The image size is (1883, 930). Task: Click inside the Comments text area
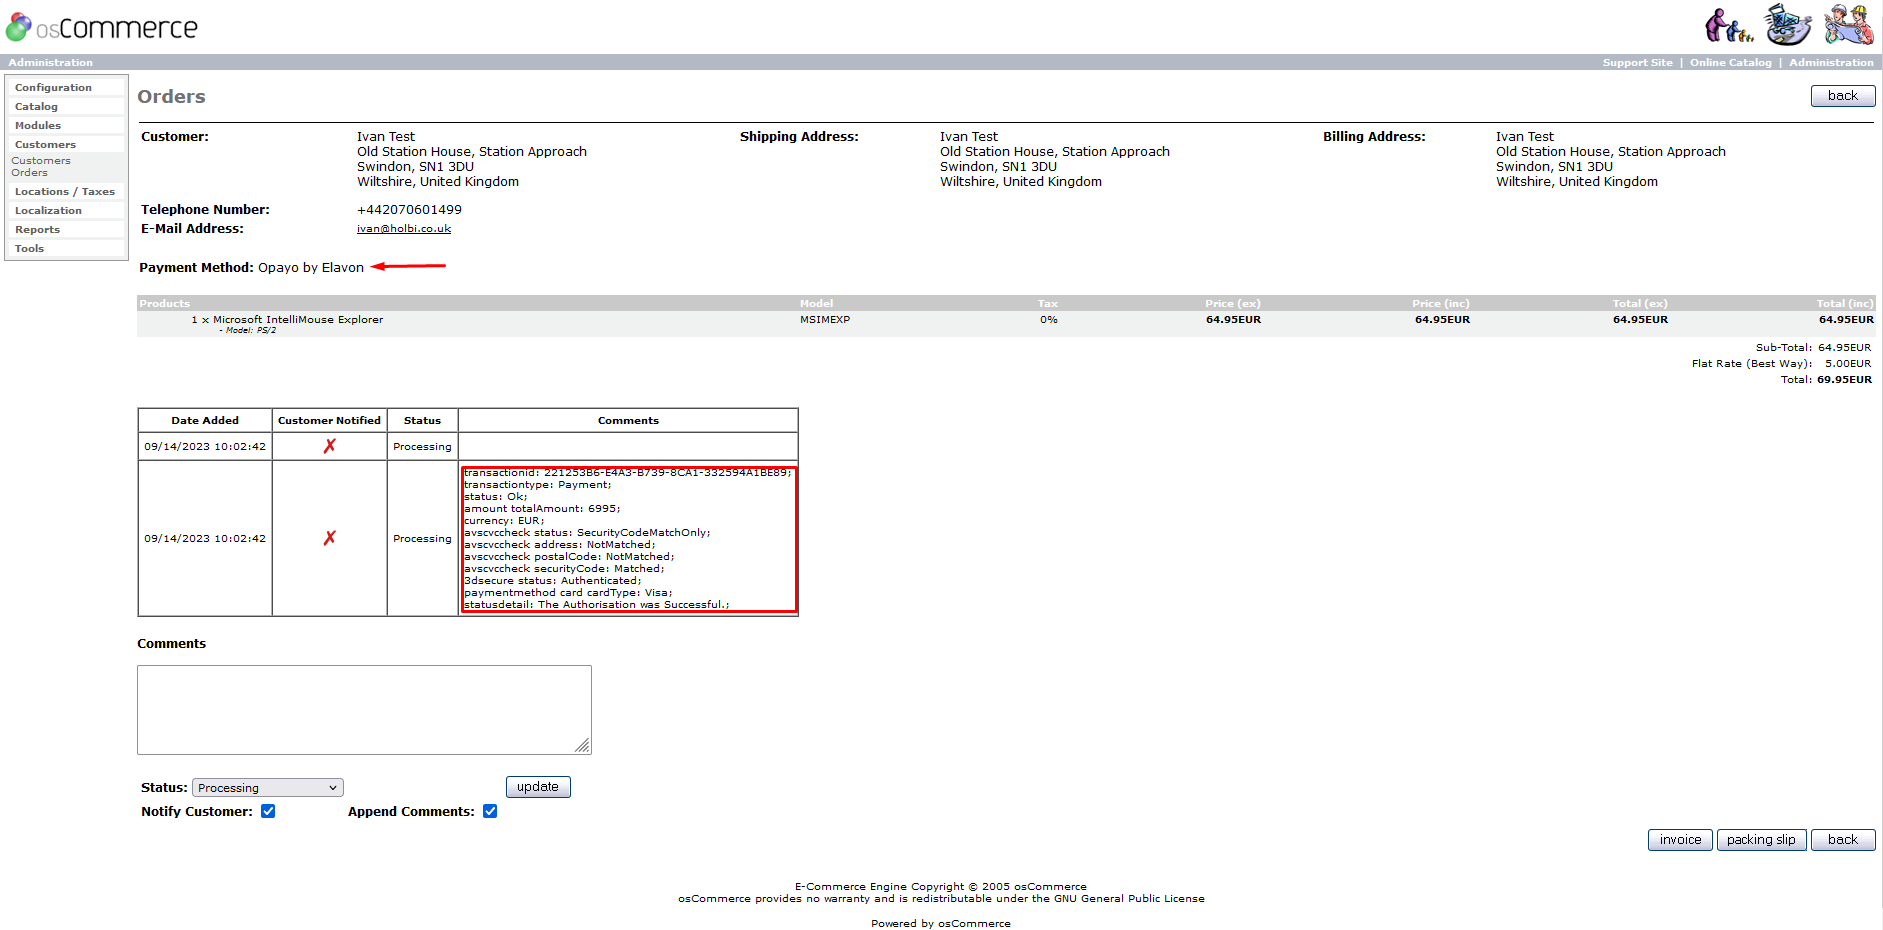(x=364, y=710)
